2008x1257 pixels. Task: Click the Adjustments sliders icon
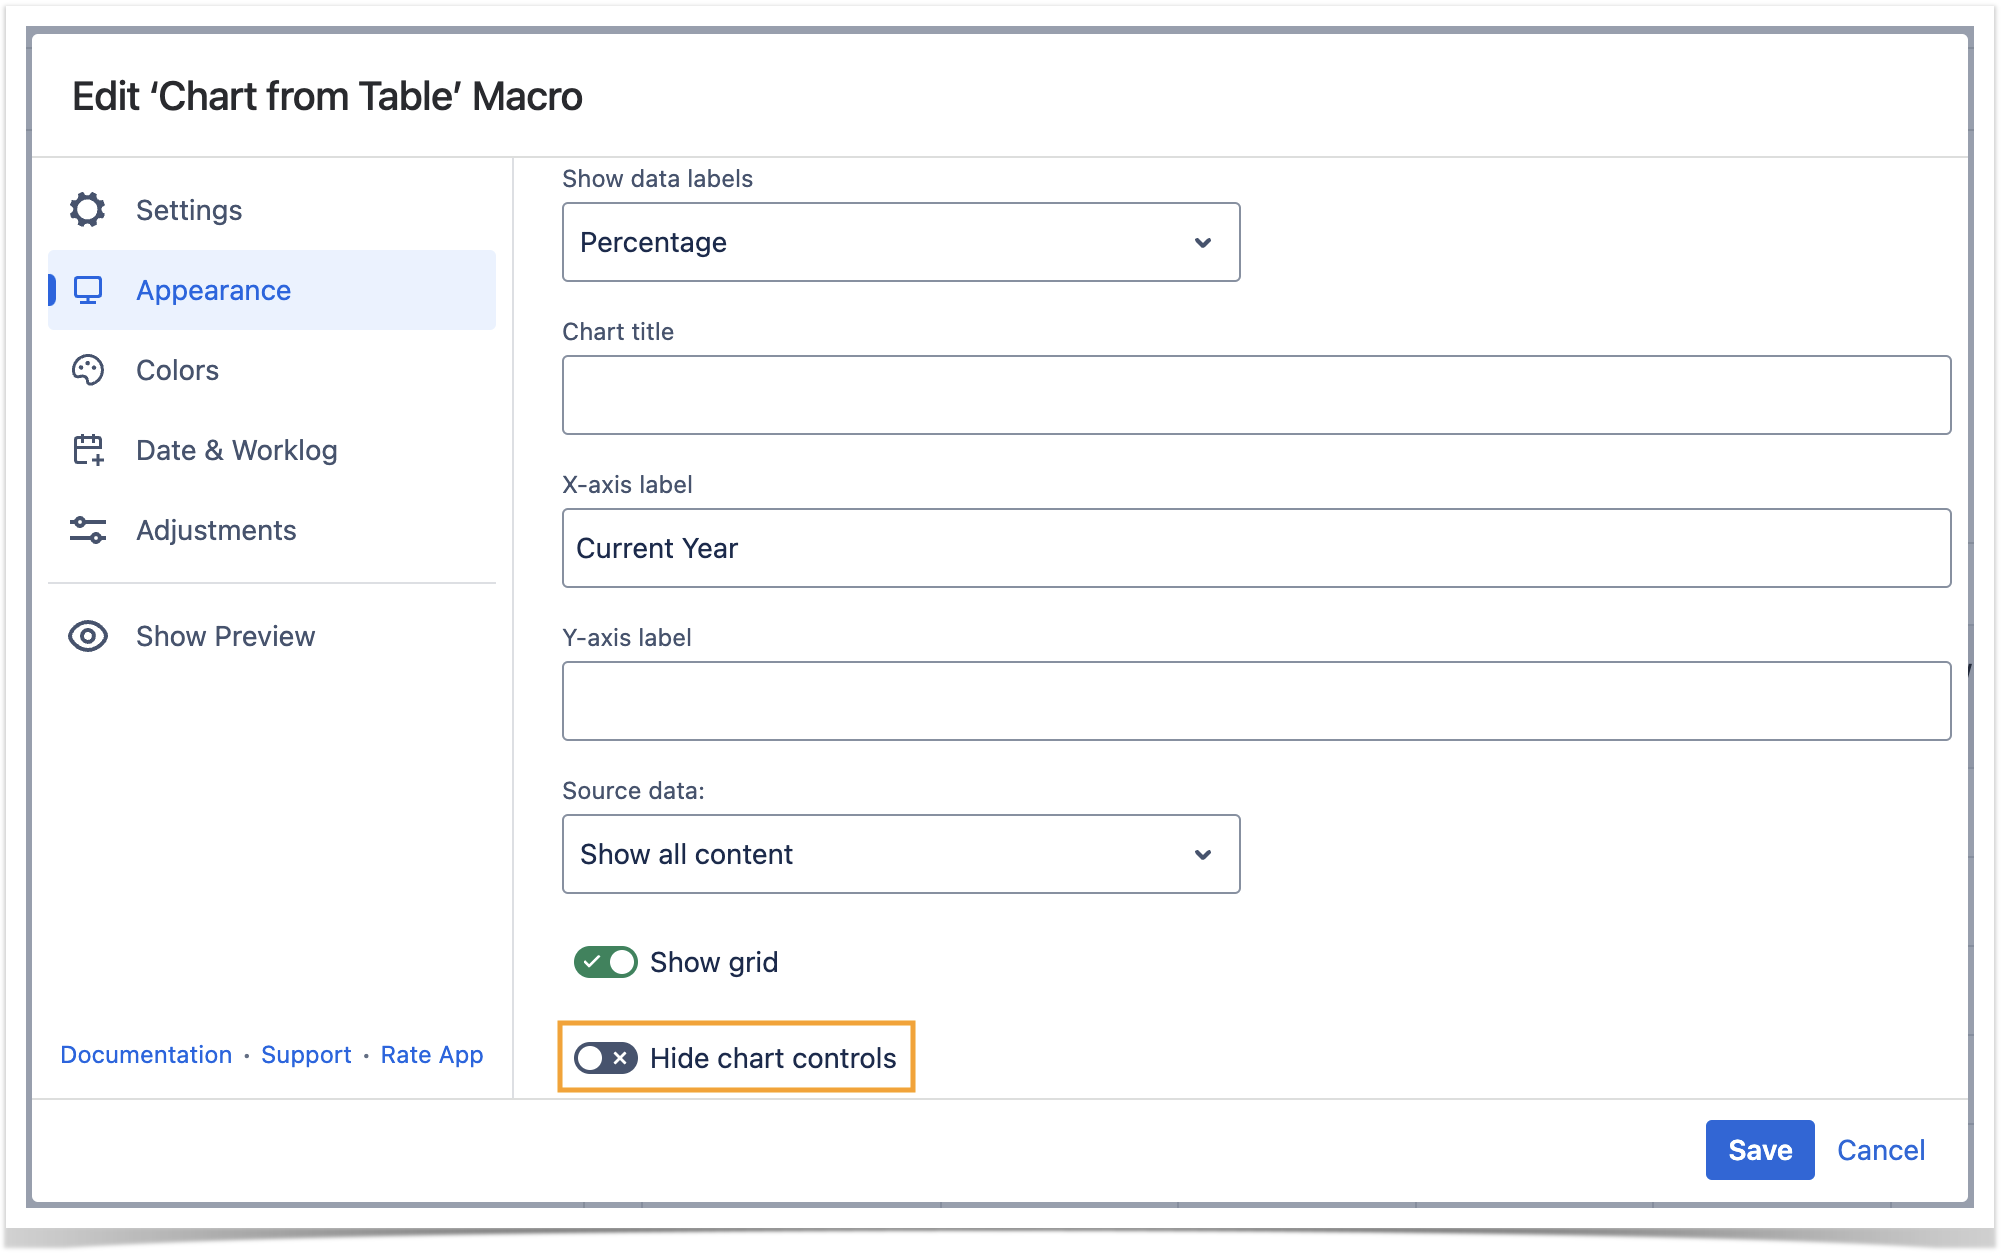point(88,530)
